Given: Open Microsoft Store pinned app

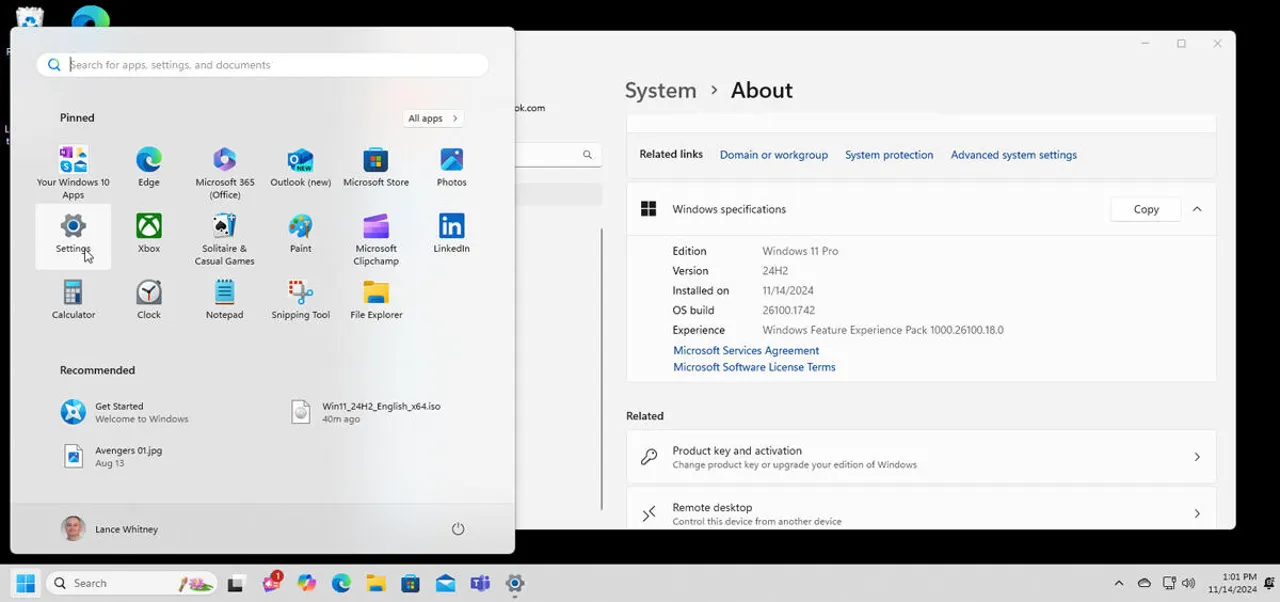Looking at the screenshot, I should [376, 166].
